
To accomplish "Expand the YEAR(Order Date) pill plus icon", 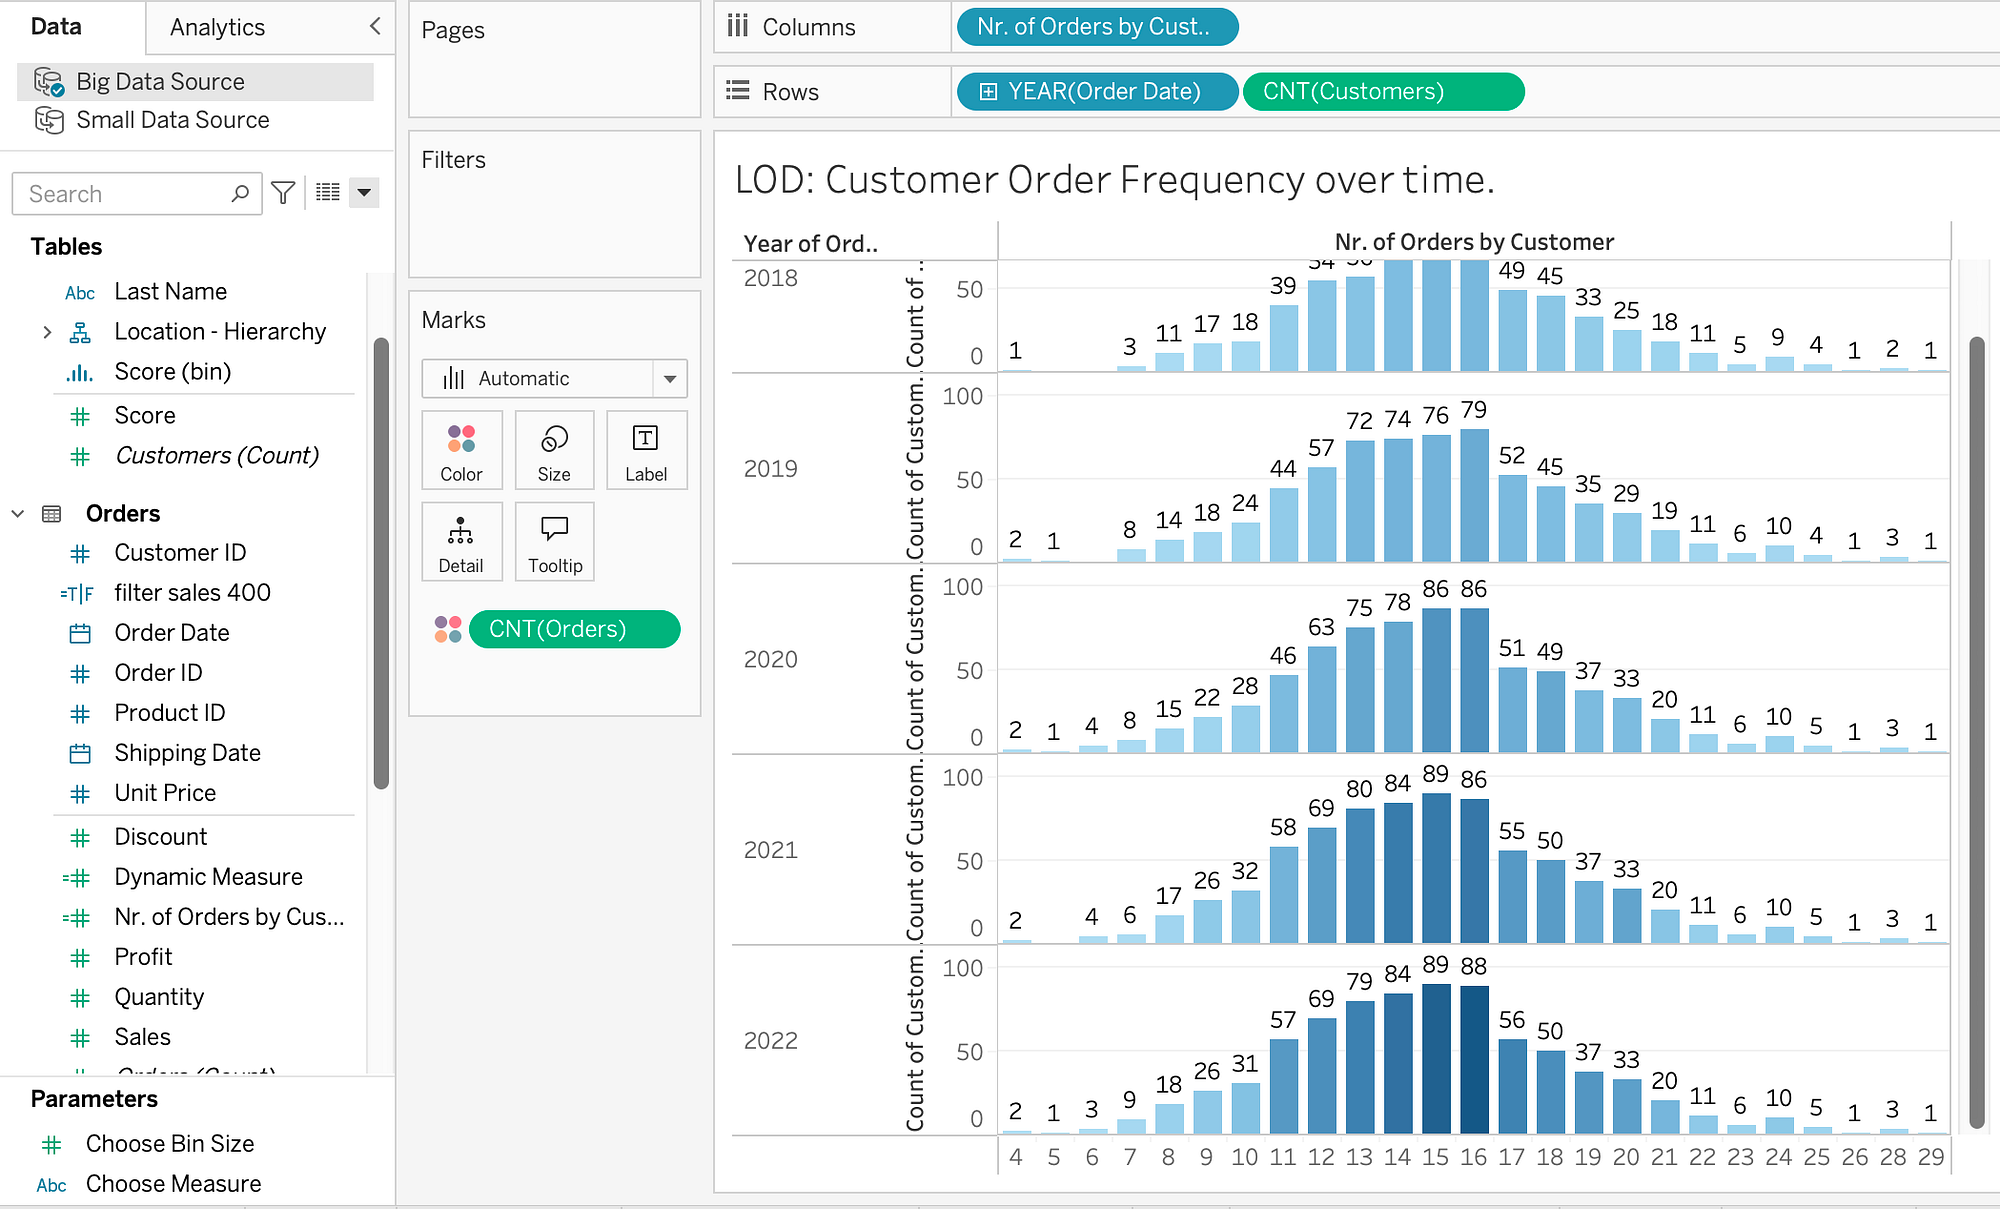I will click(988, 92).
